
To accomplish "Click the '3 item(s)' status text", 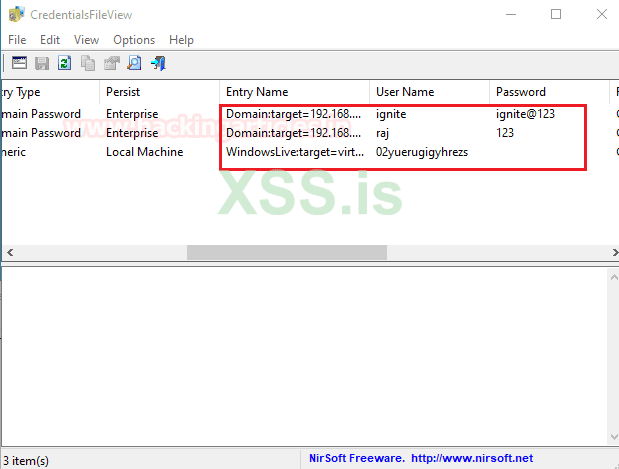I will pos(26,461).
